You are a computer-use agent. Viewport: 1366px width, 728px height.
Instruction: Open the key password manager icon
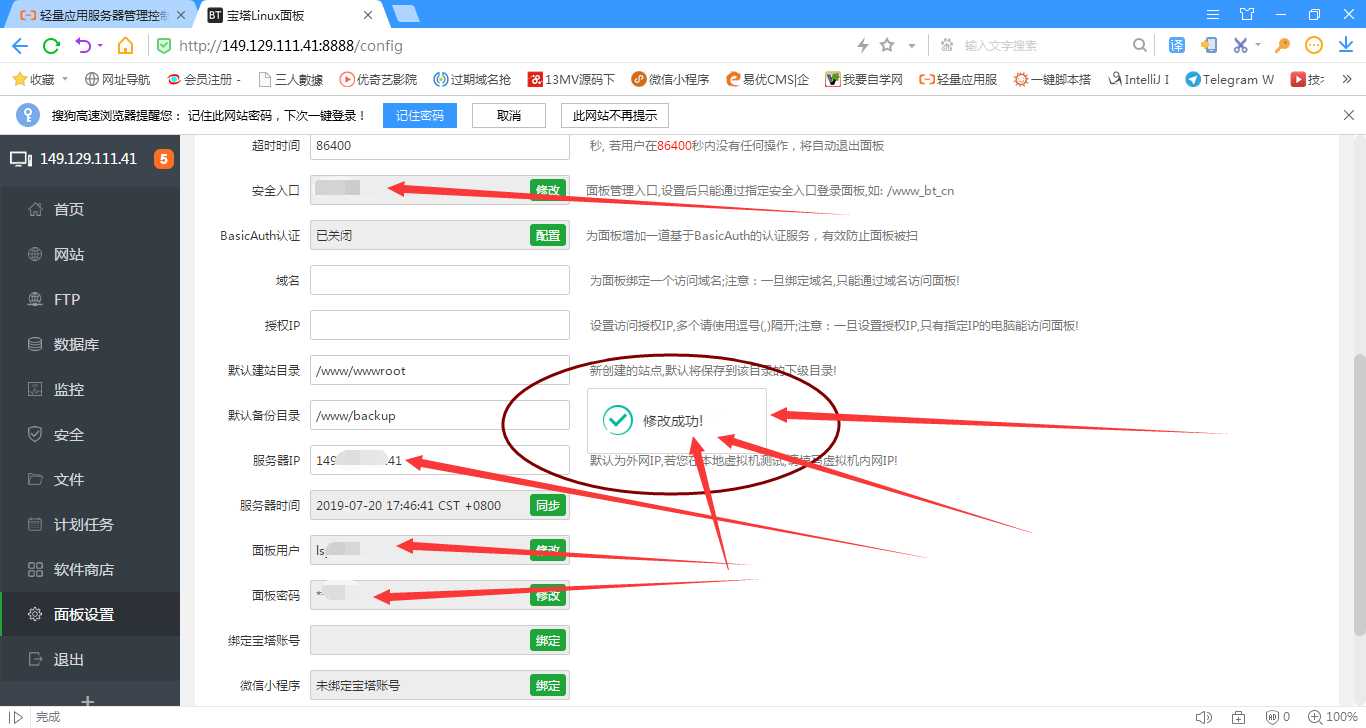(x=1282, y=45)
